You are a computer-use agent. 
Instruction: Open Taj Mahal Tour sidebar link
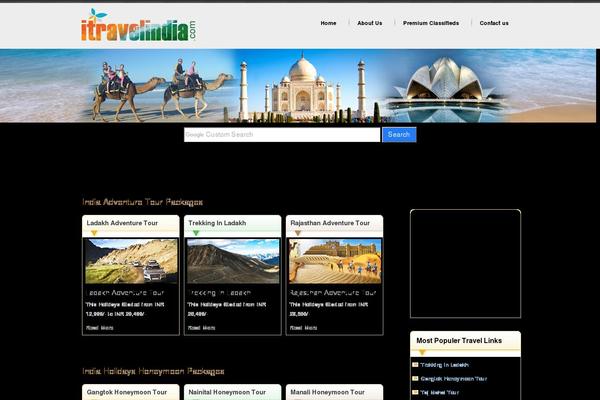click(439, 392)
